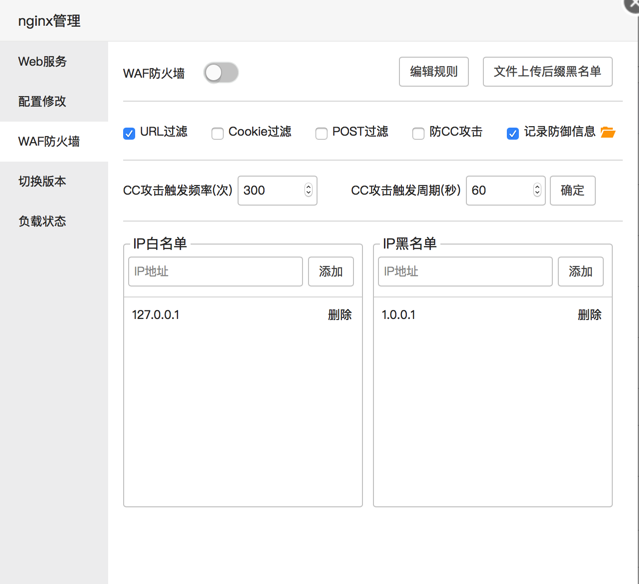Image resolution: width=639 pixels, height=584 pixels.
Task: Click the CC攻击触发周期 spinner arrows
Action: [x=537, y=190]
